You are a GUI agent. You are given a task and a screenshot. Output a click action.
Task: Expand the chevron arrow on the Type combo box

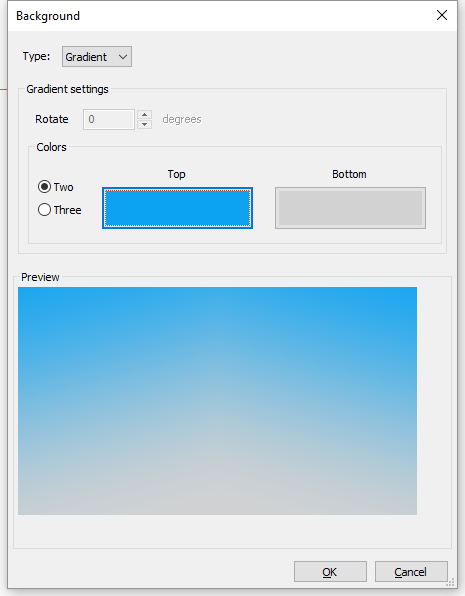[122, 57]
